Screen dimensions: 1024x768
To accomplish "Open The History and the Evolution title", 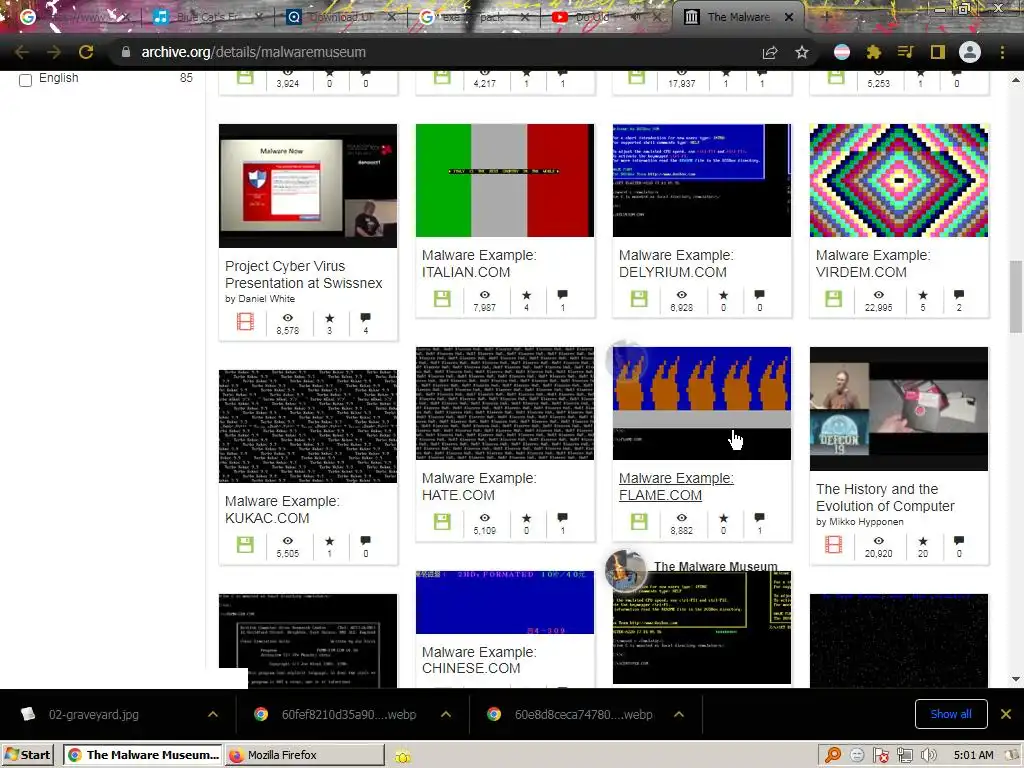I will (x=885, y=498).
